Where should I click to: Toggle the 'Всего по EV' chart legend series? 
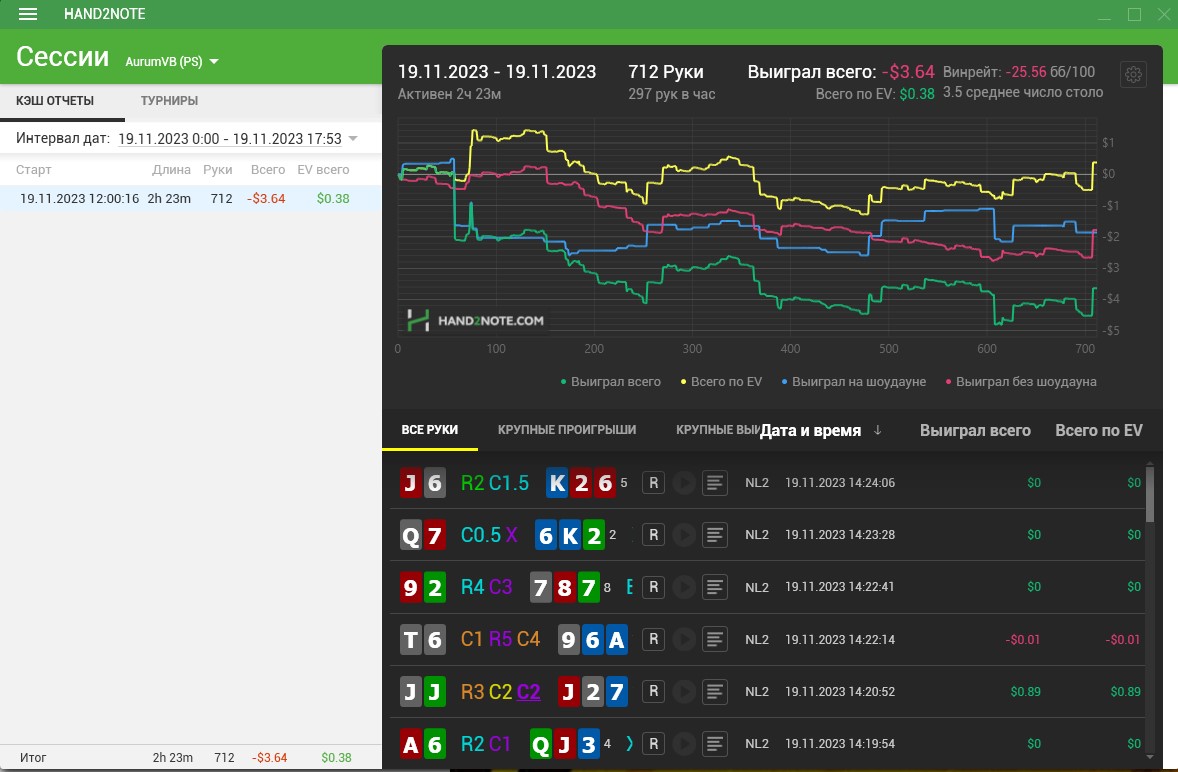[x=721, y=381]
